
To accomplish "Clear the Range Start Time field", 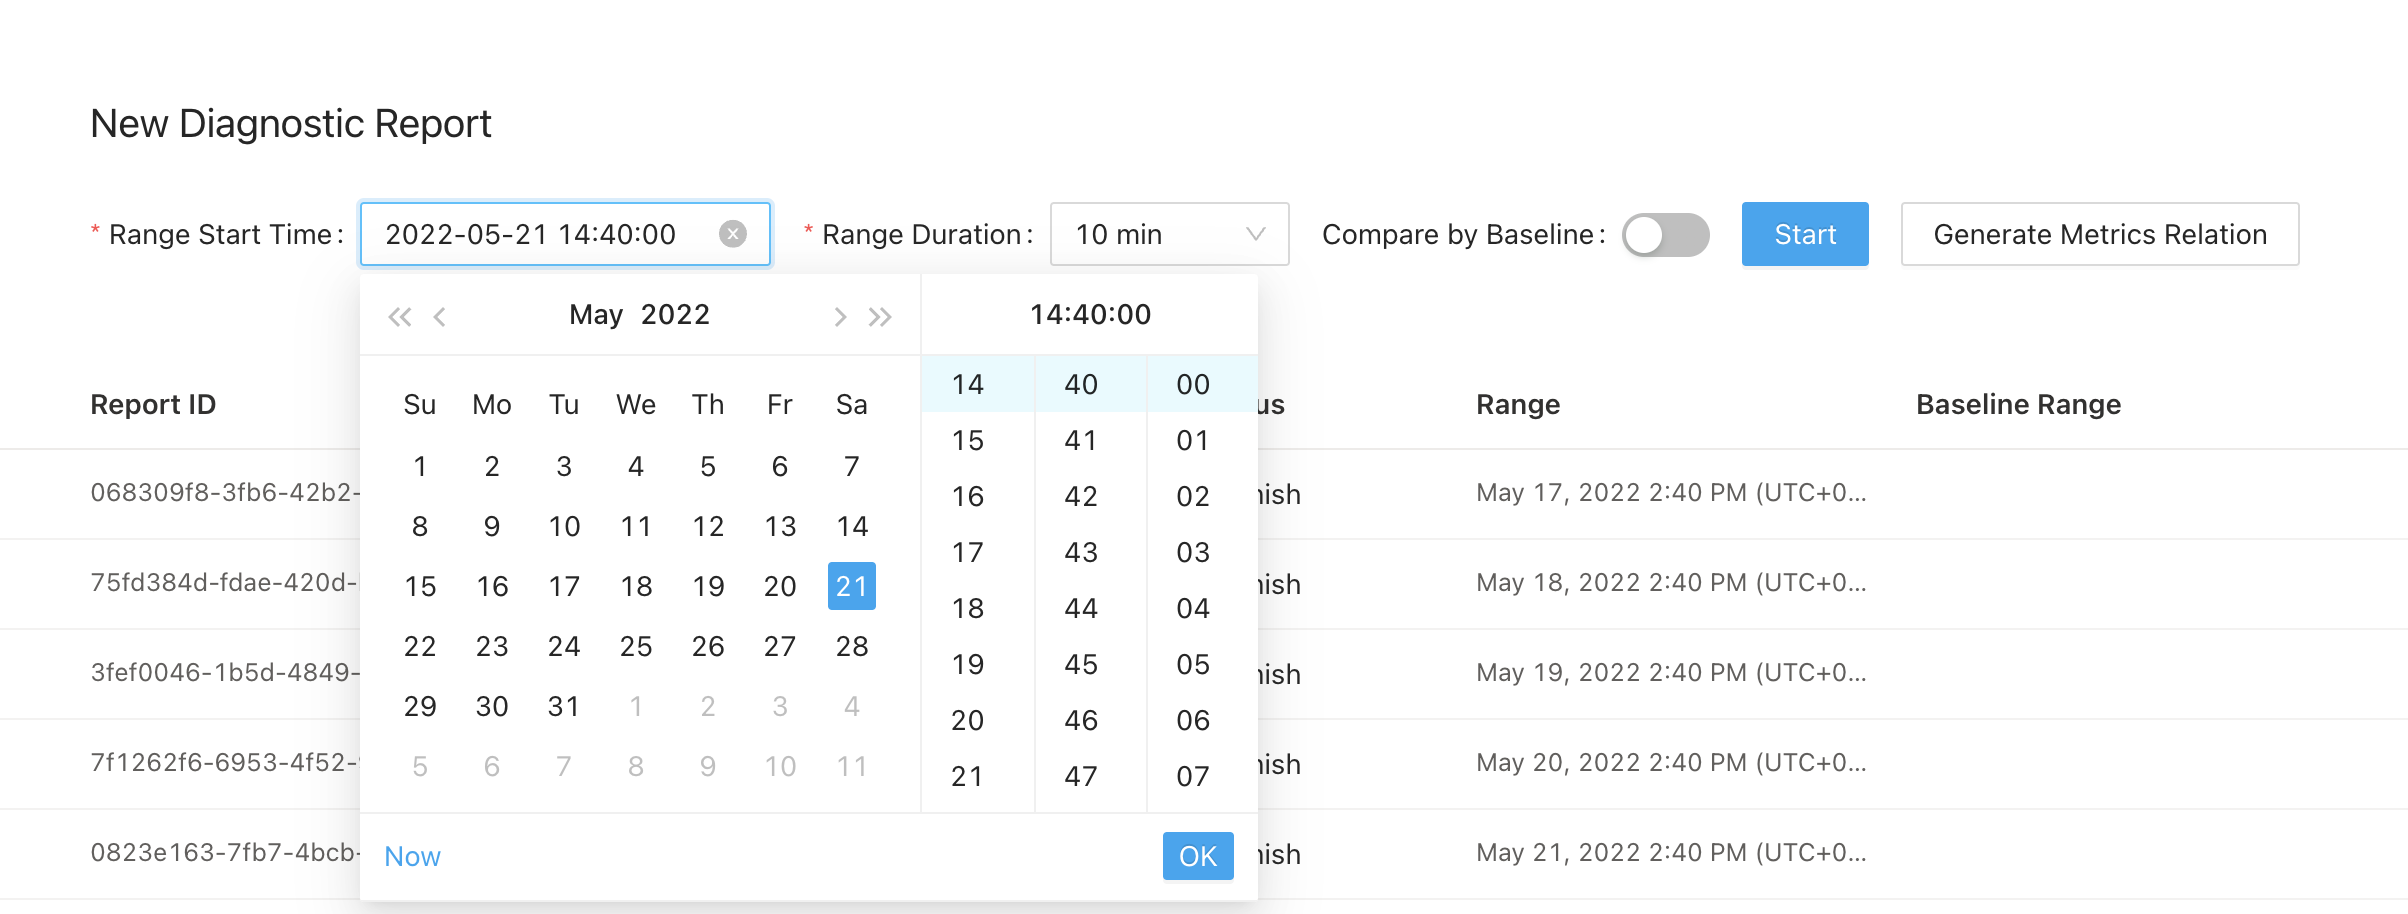I will (x=733, y=234).
